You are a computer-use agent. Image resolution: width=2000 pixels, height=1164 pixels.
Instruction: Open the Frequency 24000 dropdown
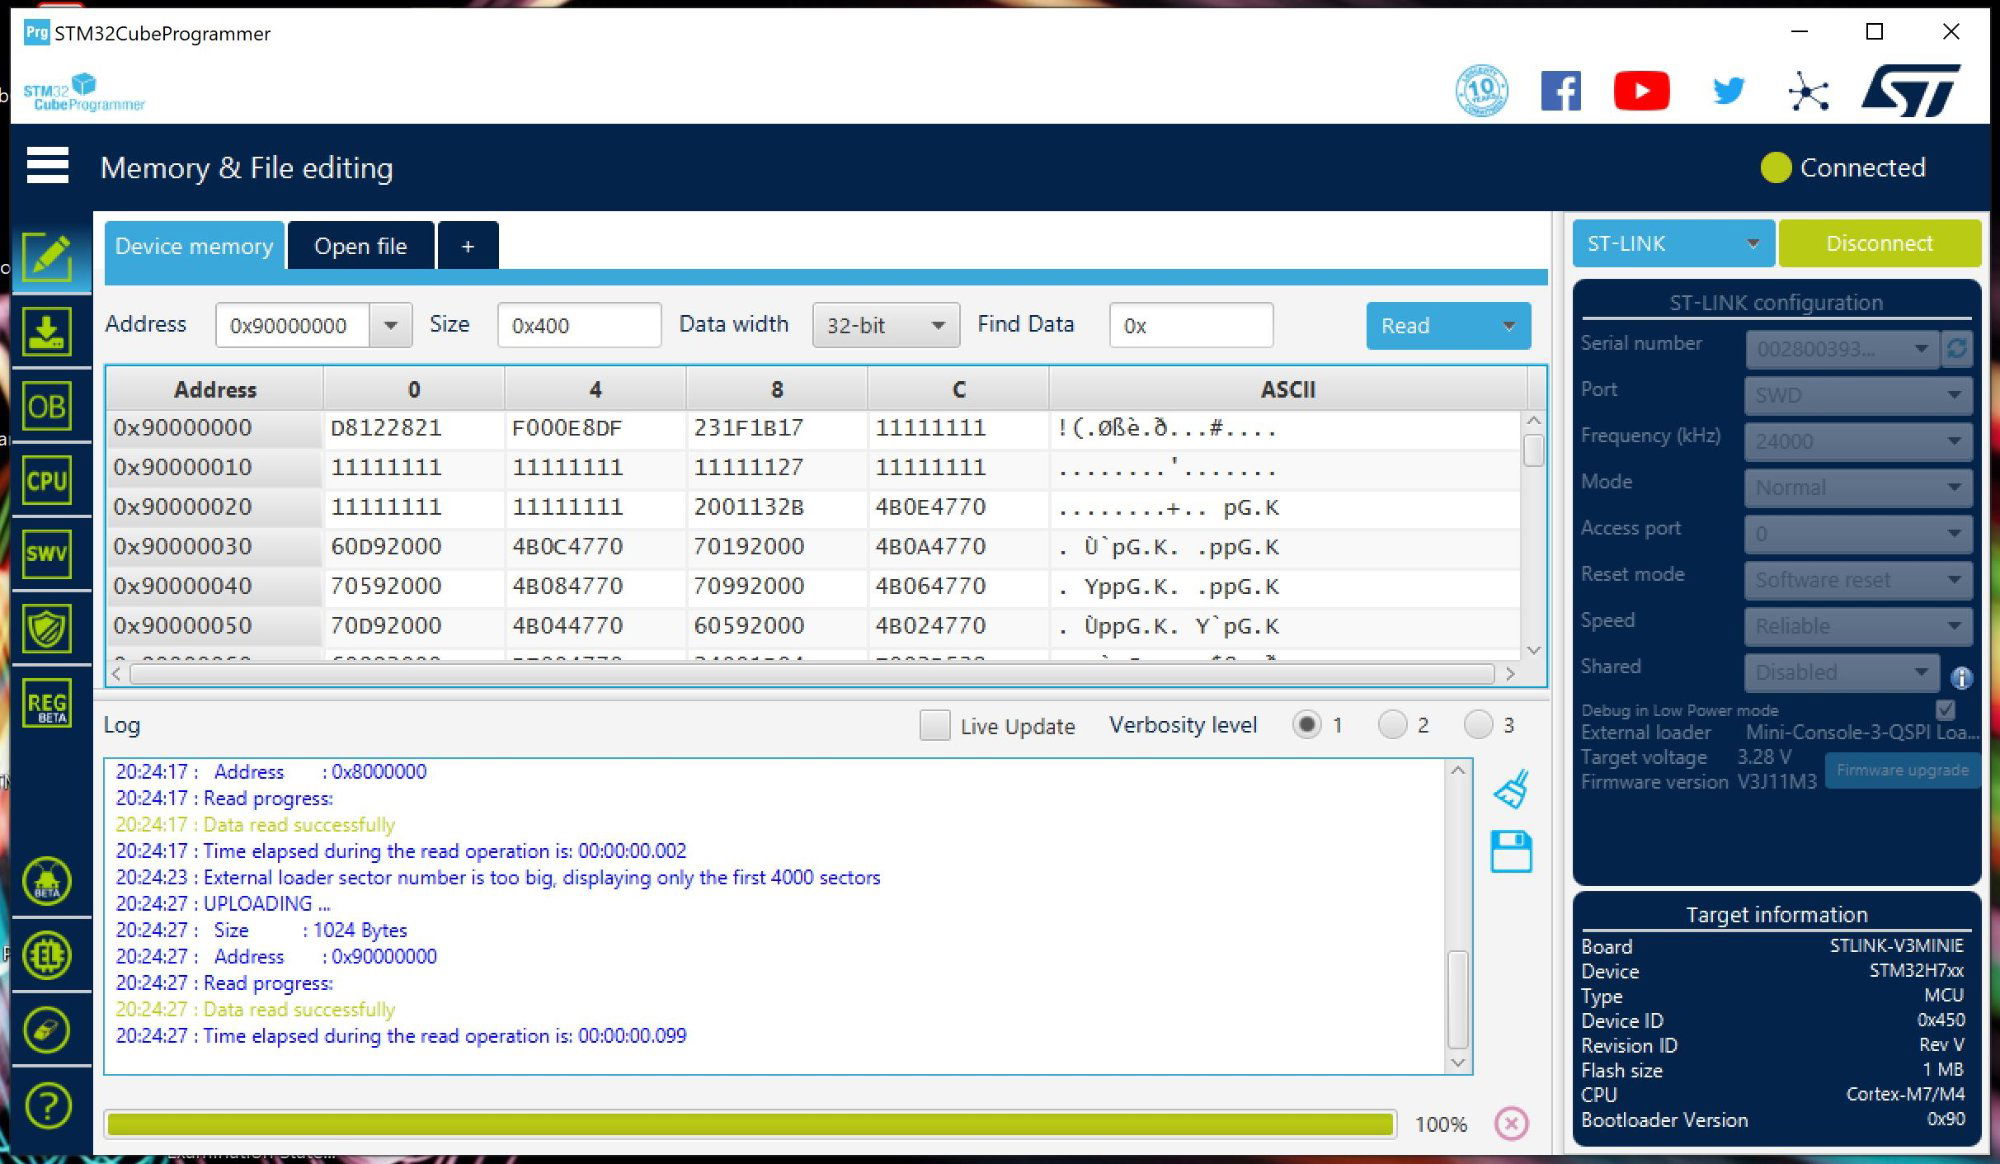tap(1858, 441)
